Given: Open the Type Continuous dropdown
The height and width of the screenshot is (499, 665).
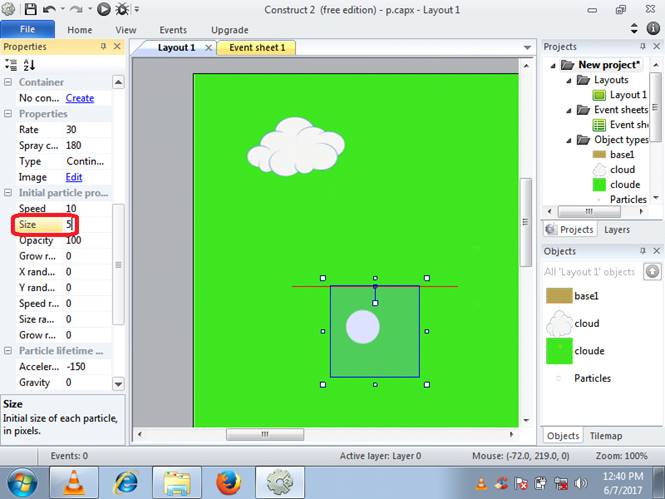Looking at the screenshot, I should tap(88, 161).
